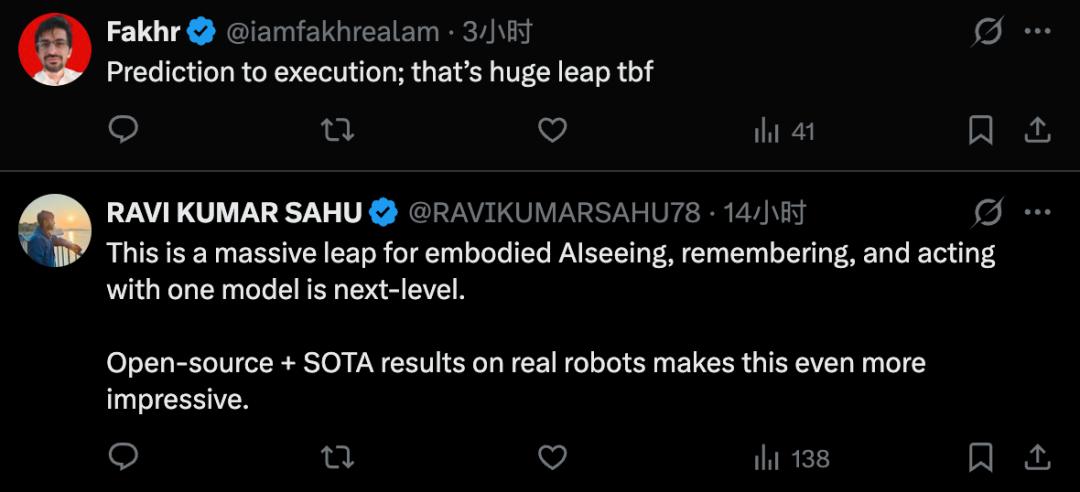Bookmark Fakhr's tweet
Image resolution: width=1080 pixels, height=492 pixels.
981,130
